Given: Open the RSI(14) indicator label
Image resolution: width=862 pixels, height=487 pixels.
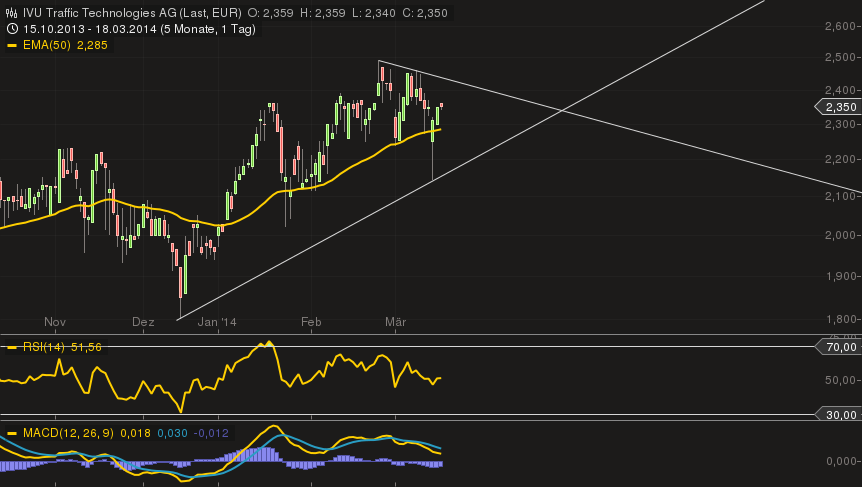Looking at the screenshot, I should [46, 347].
